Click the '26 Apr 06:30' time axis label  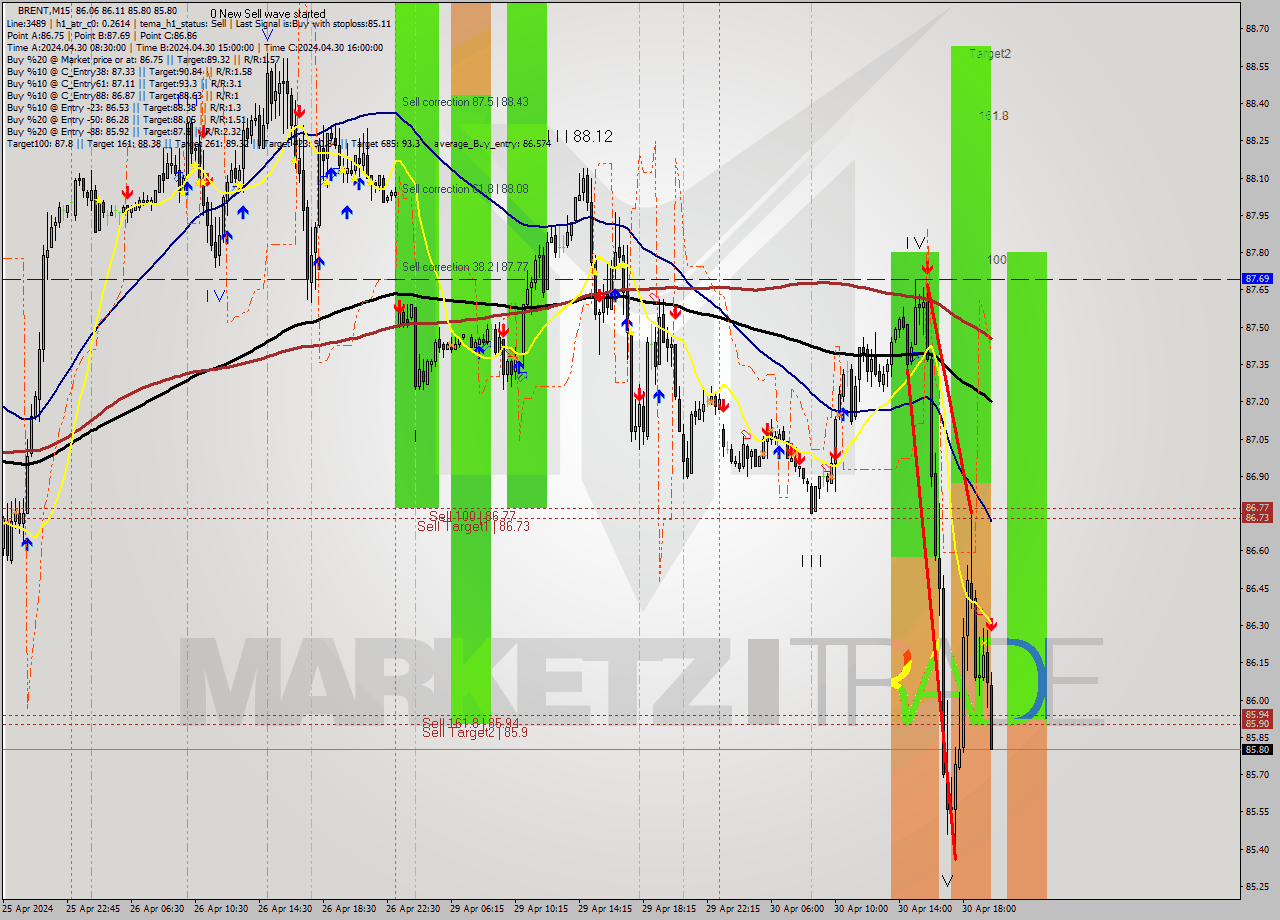(x=157, y=909)
